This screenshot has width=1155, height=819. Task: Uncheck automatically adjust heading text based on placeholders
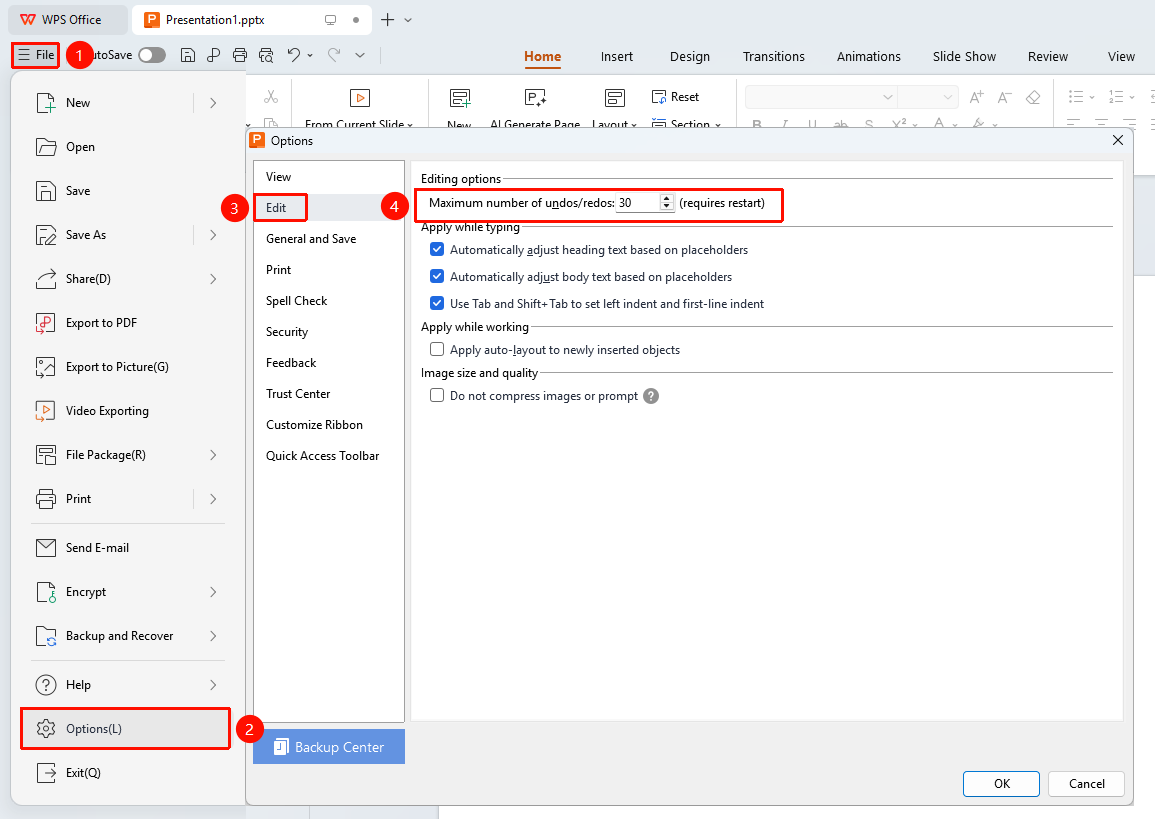(437, 250)
